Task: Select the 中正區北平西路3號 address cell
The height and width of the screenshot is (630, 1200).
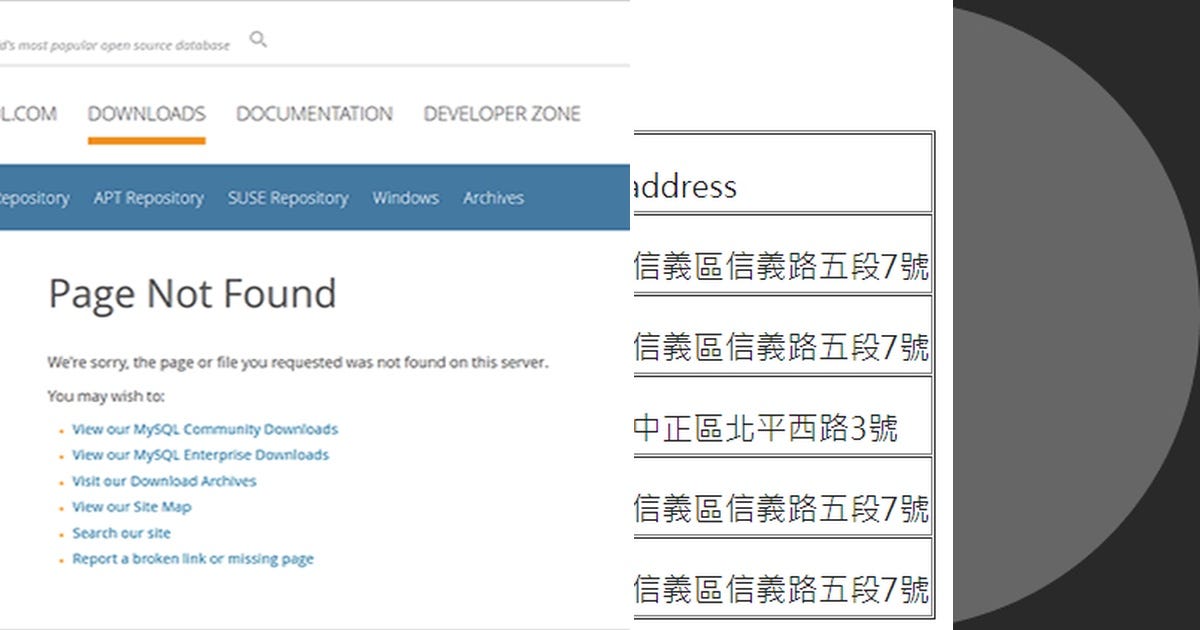Action: (x=783, y=427)
